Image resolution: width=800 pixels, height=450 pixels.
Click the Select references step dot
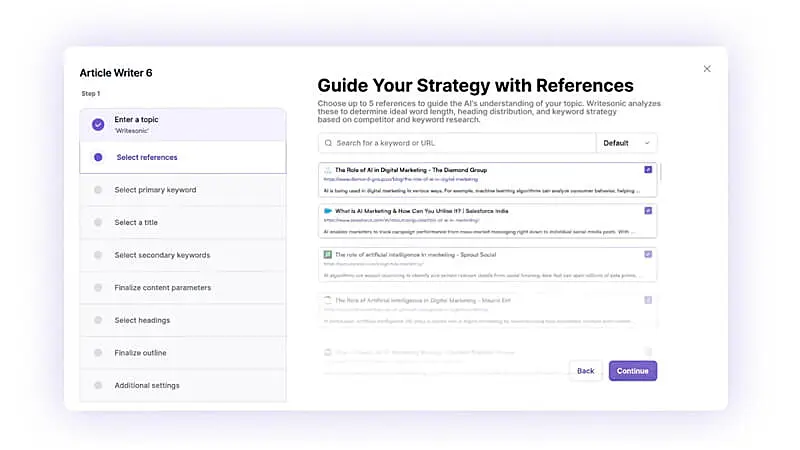[98, 157]
